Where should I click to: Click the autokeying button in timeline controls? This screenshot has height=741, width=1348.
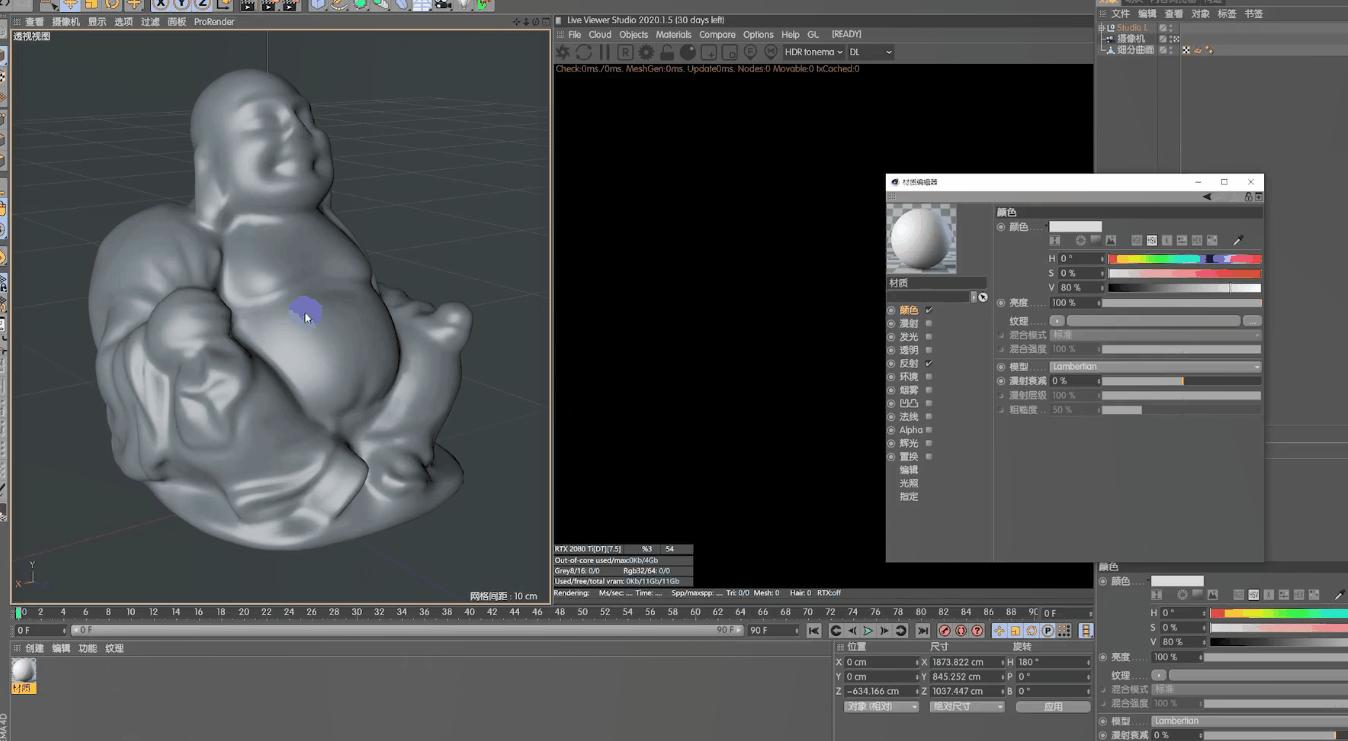tap(961, 631)
